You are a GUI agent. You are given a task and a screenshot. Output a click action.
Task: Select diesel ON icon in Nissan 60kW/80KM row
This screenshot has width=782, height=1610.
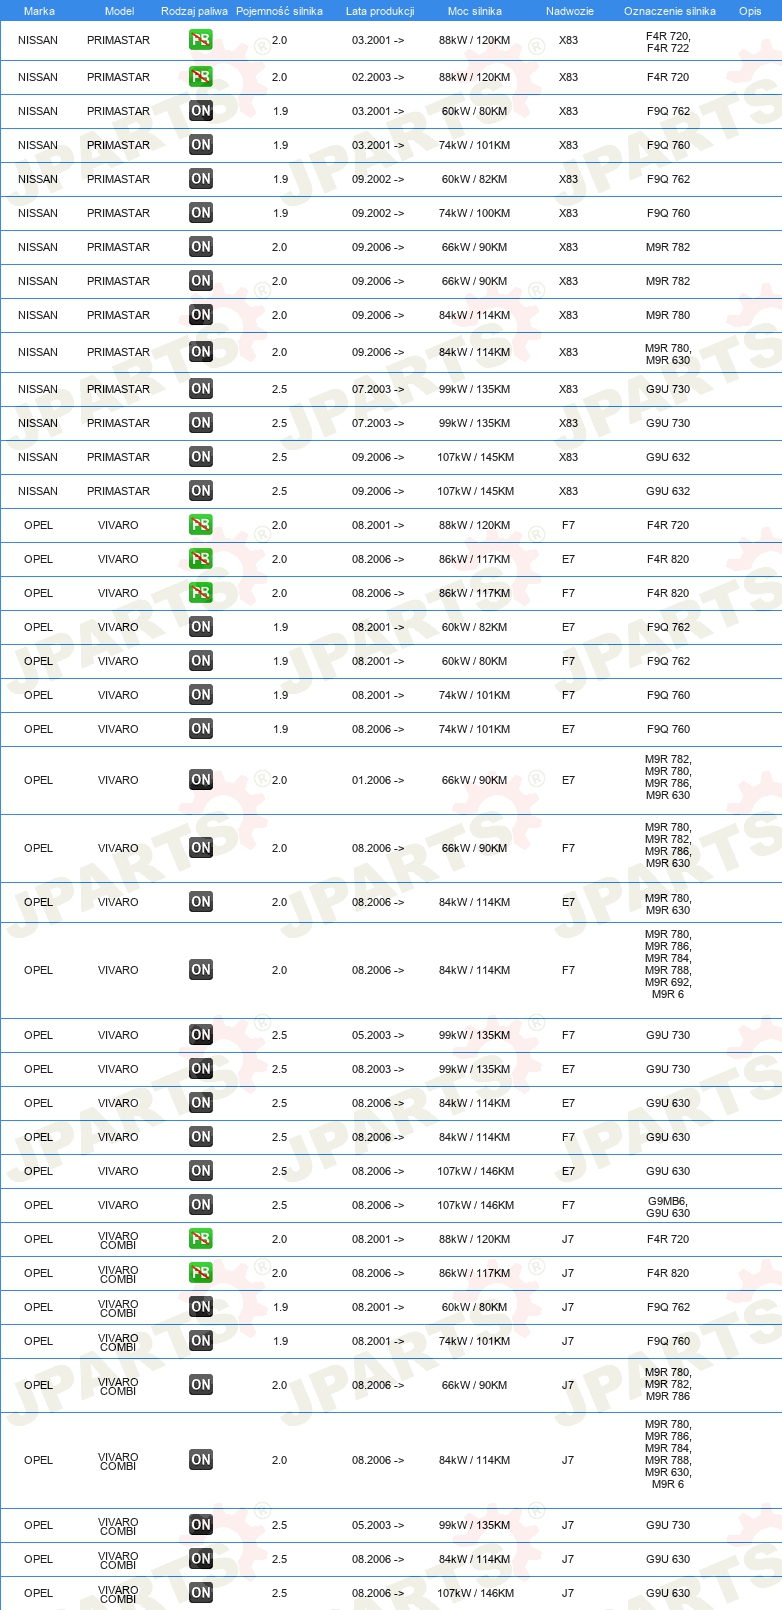[x=201, y=111]
